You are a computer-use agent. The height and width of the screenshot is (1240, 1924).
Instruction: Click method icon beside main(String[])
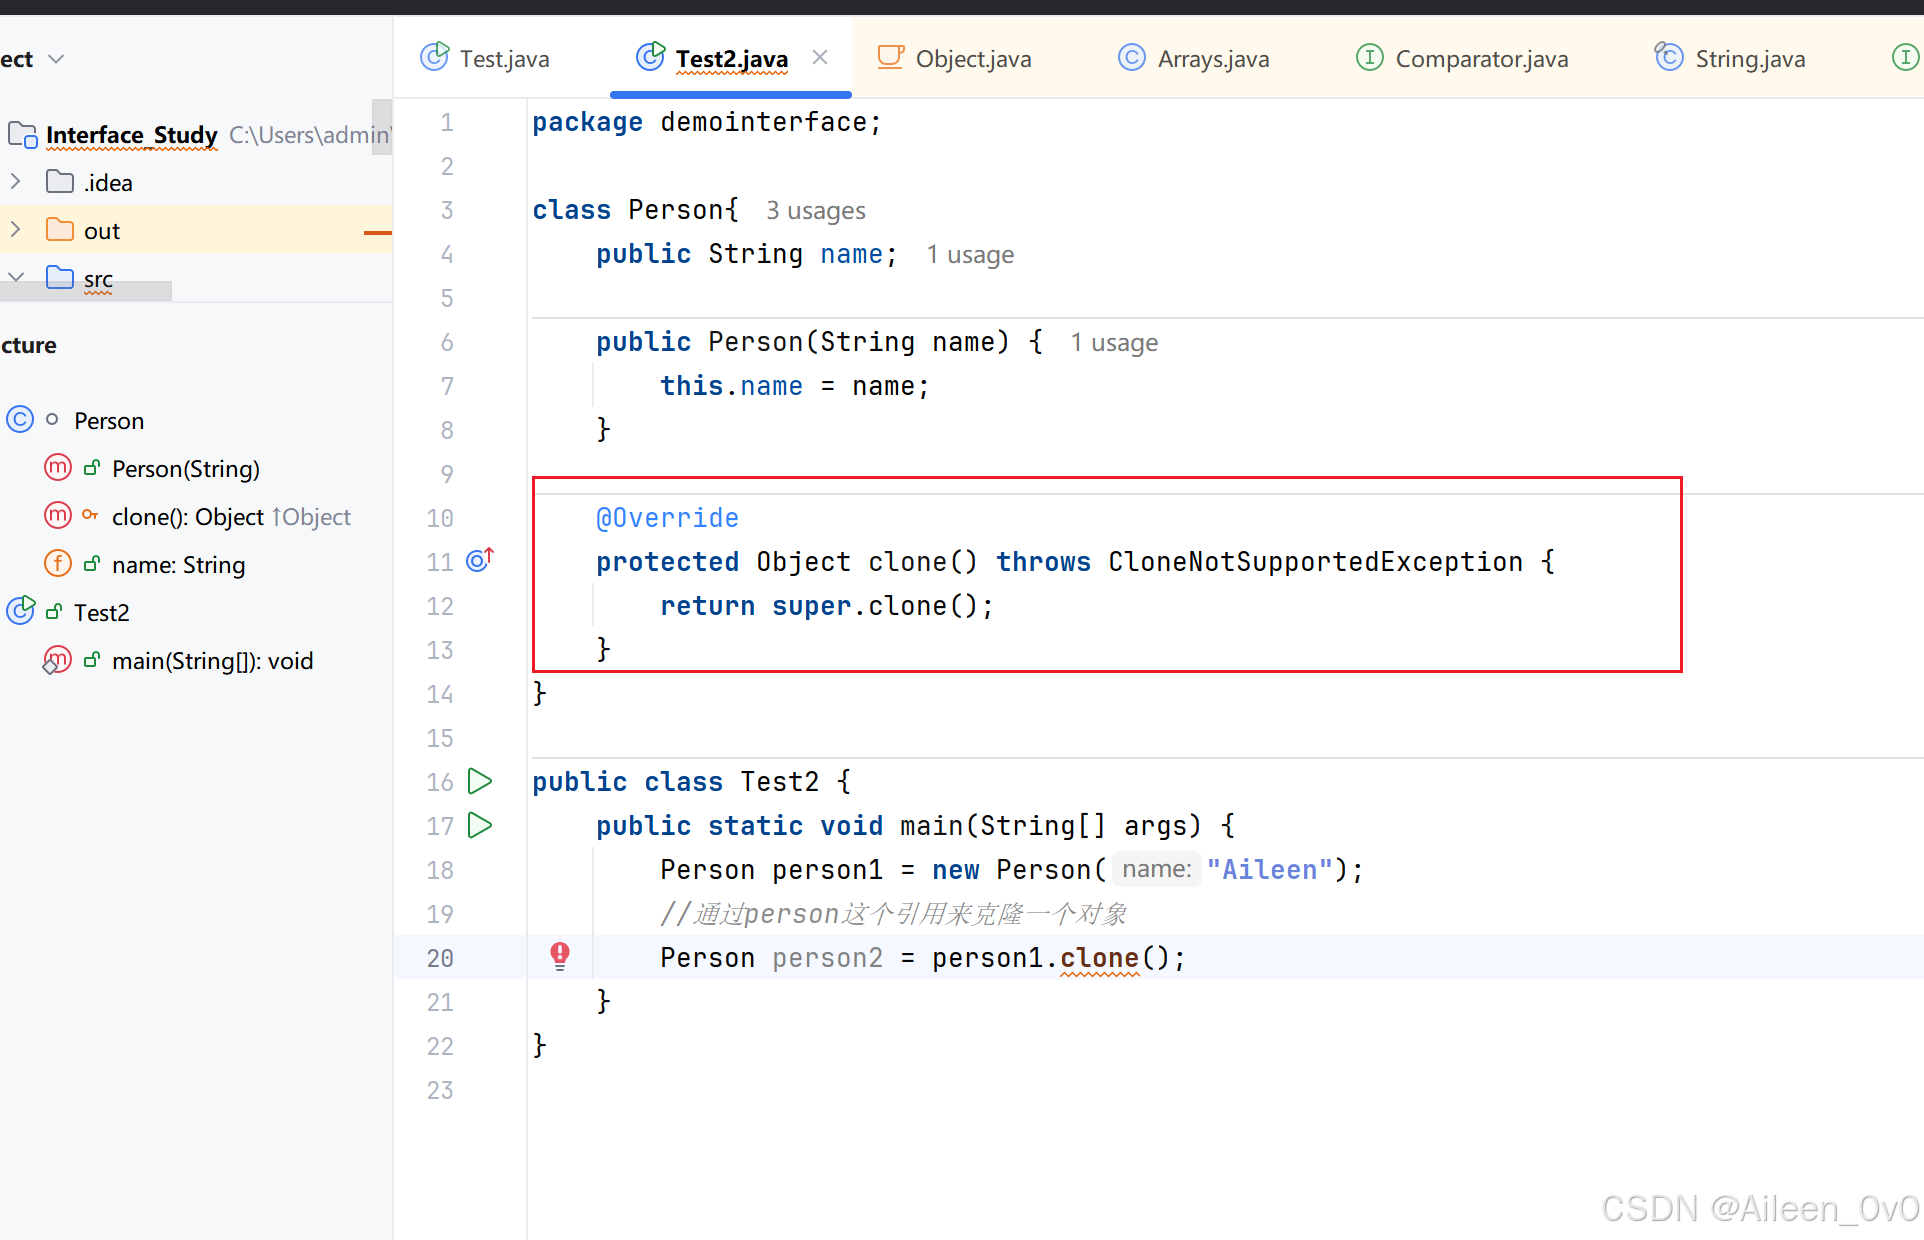57,660
